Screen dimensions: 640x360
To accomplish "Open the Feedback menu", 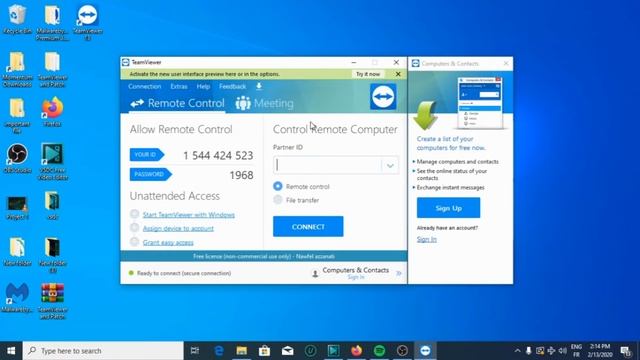I will [232, 87].
